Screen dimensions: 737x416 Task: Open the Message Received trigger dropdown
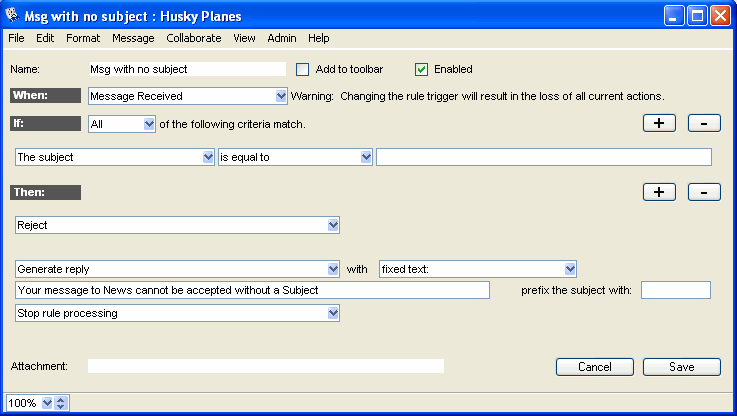281,96
